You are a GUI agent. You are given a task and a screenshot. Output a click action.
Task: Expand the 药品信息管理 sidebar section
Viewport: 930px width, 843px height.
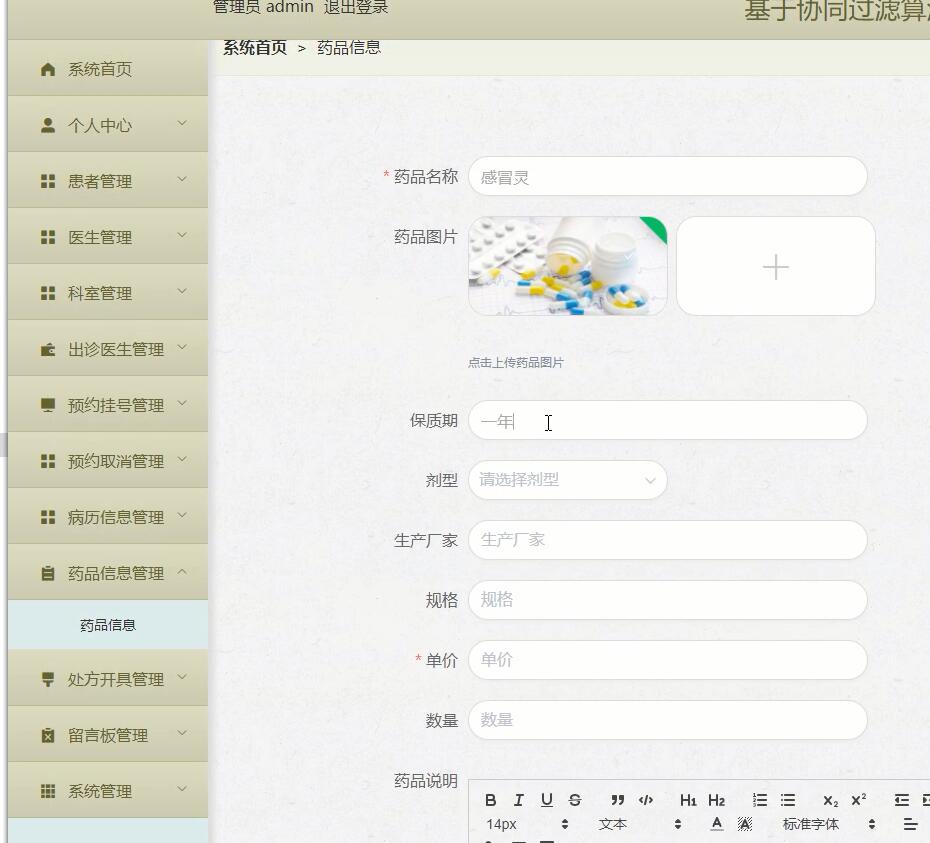[x=107, y=573]
